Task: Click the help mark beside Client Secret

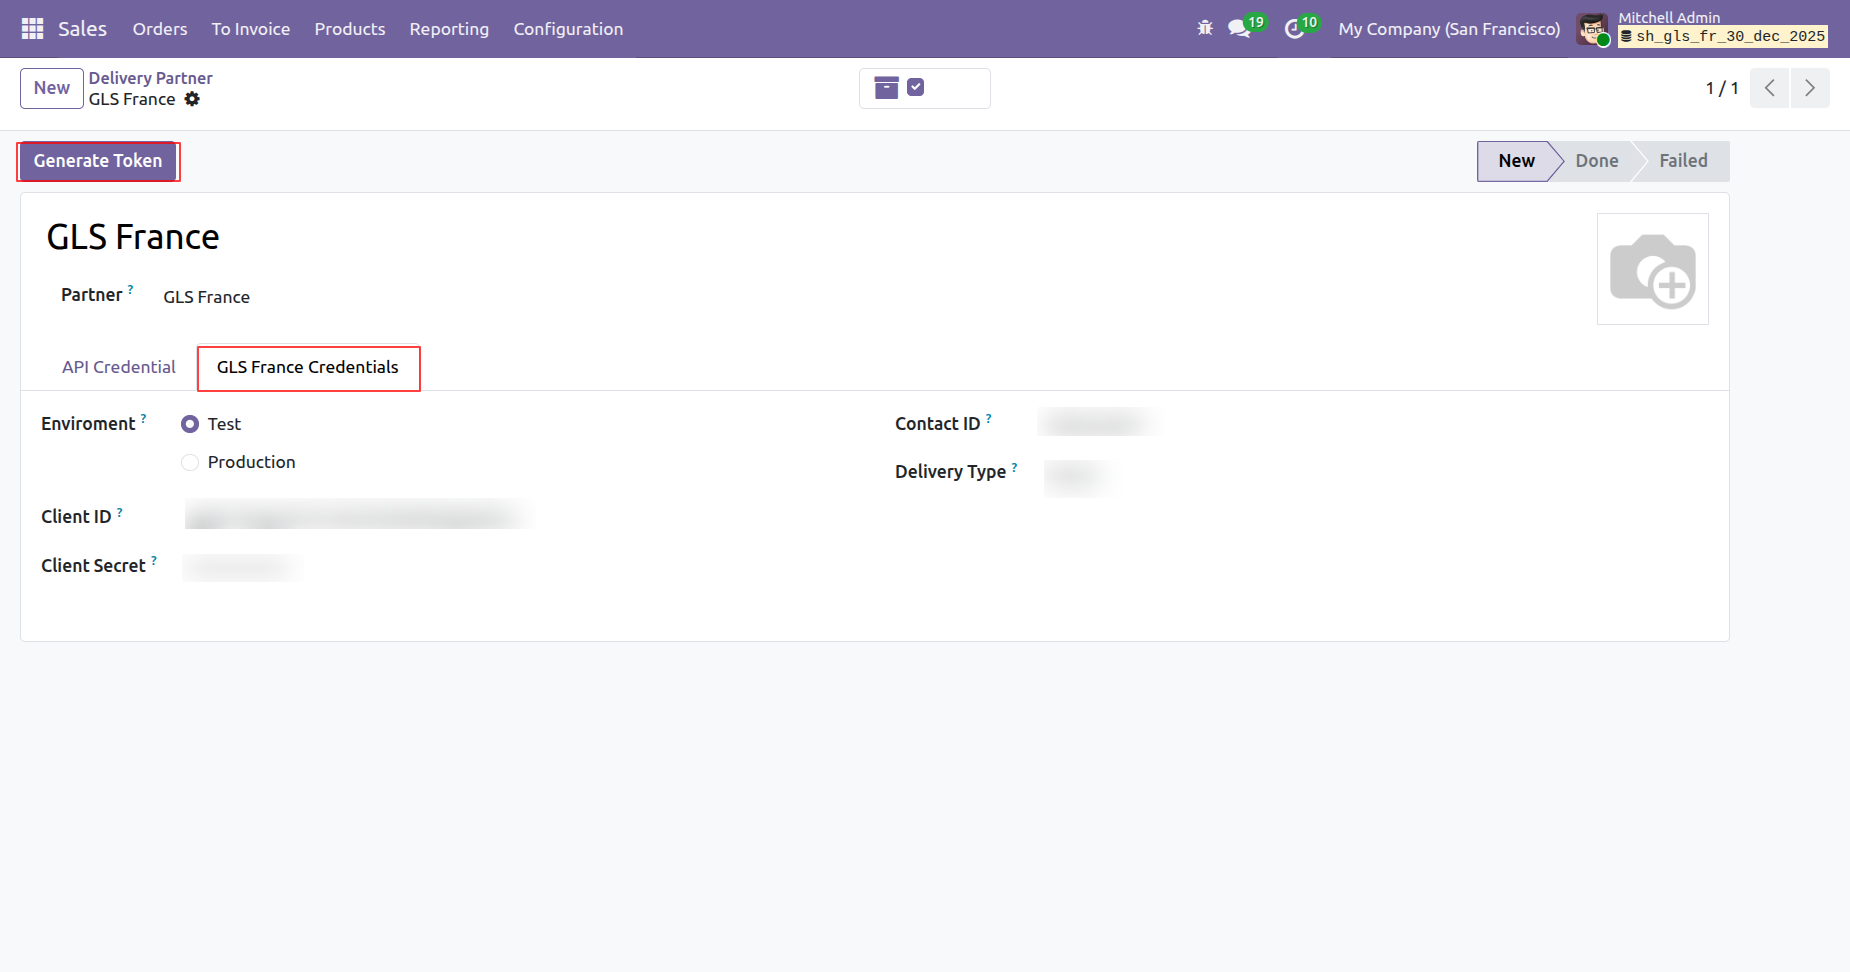Action: [154, 560]
